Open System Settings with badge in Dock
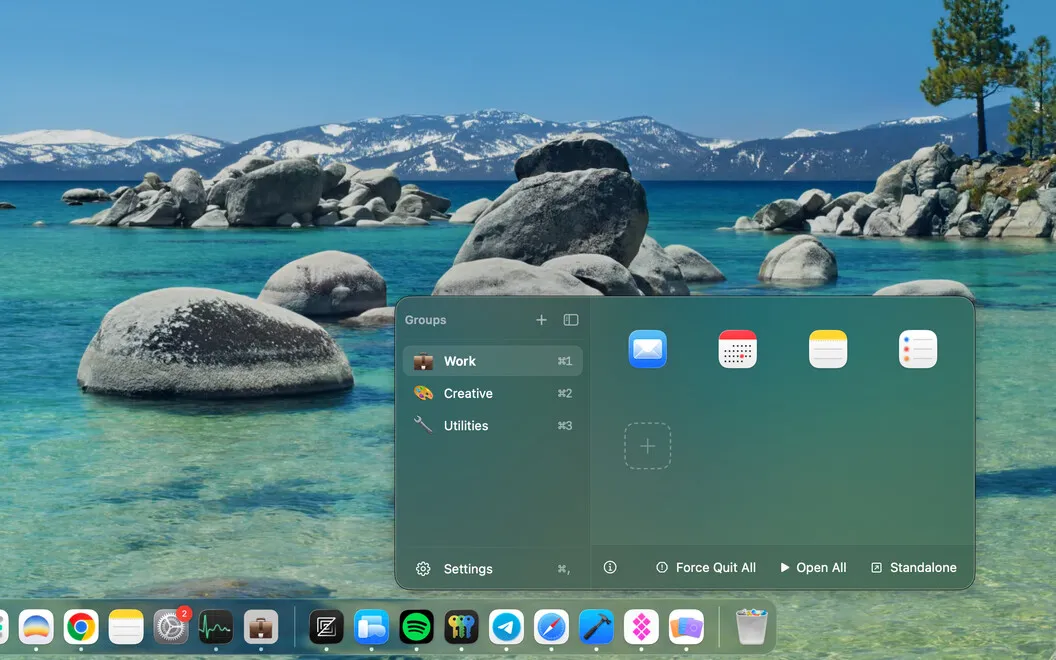 coord(171,627)
